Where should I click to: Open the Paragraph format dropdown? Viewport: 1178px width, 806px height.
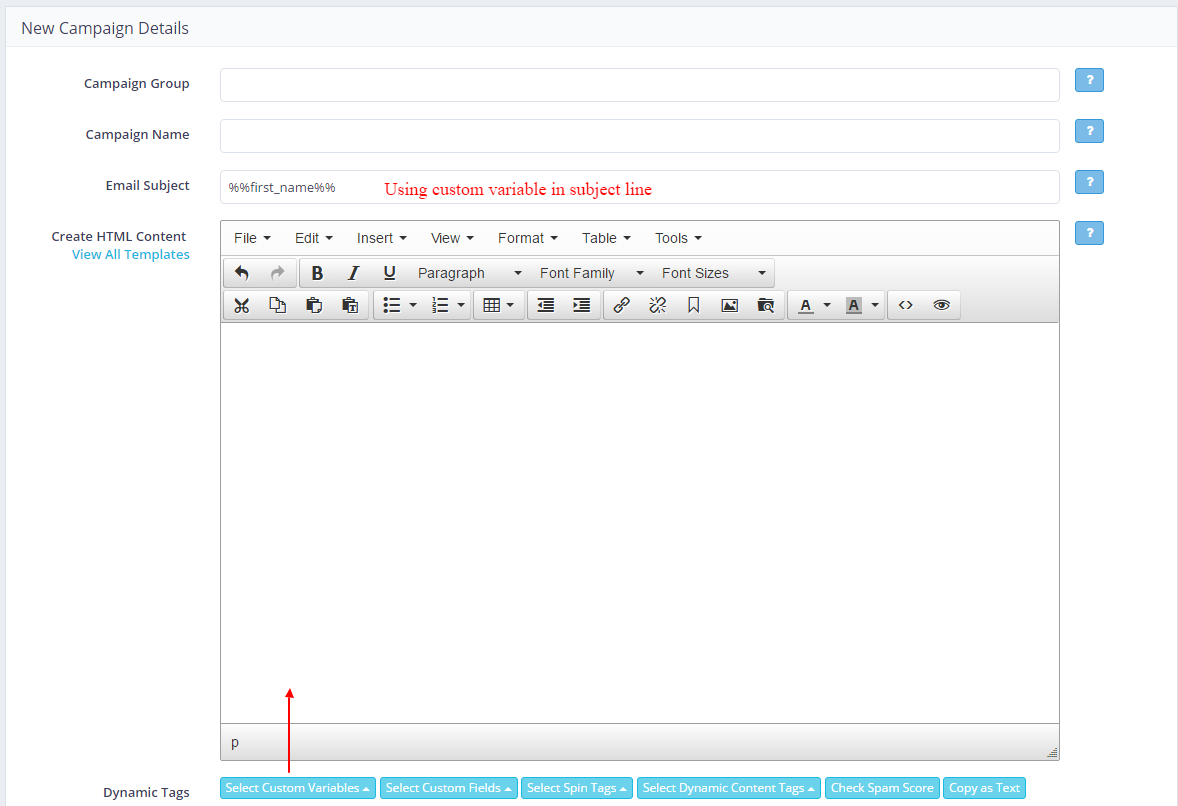tap(469, 273)
